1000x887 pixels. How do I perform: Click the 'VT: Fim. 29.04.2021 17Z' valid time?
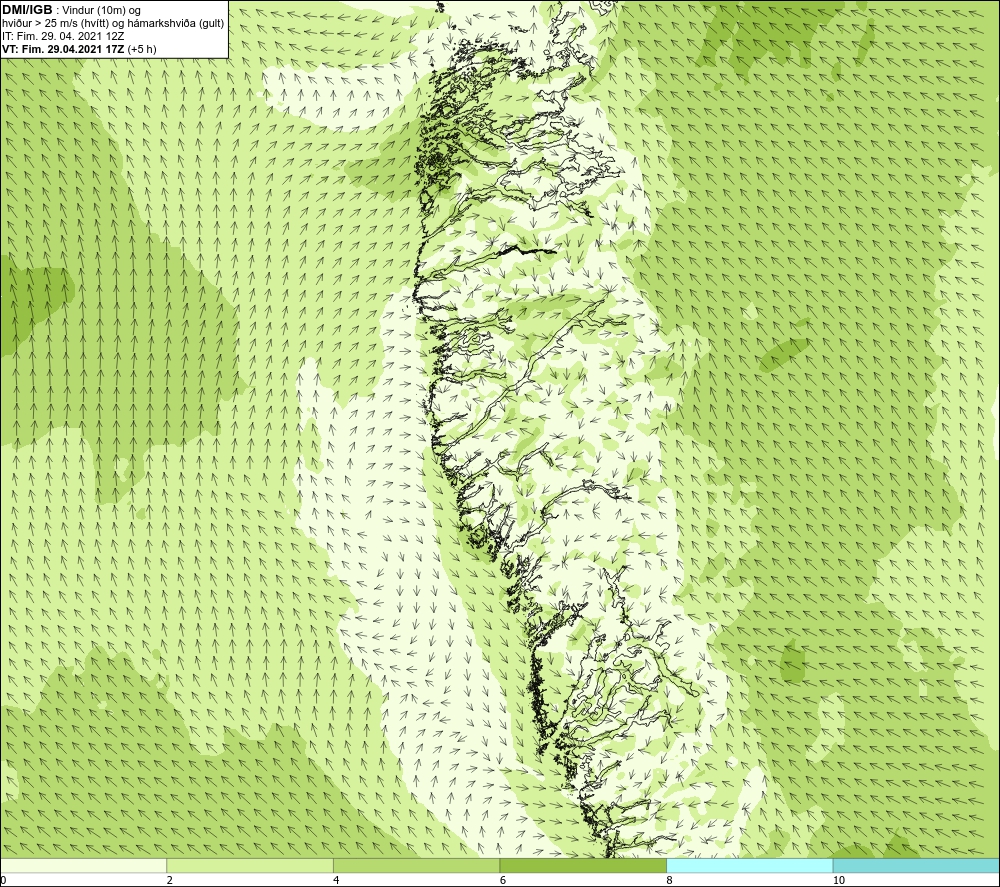pyautogui.click(x=64, y=49)
